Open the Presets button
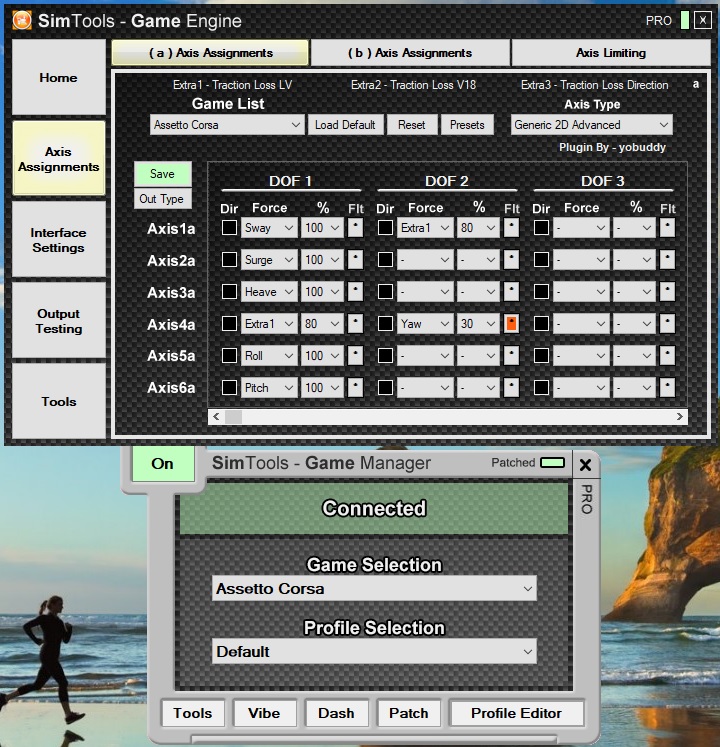 tap(467, 125)
